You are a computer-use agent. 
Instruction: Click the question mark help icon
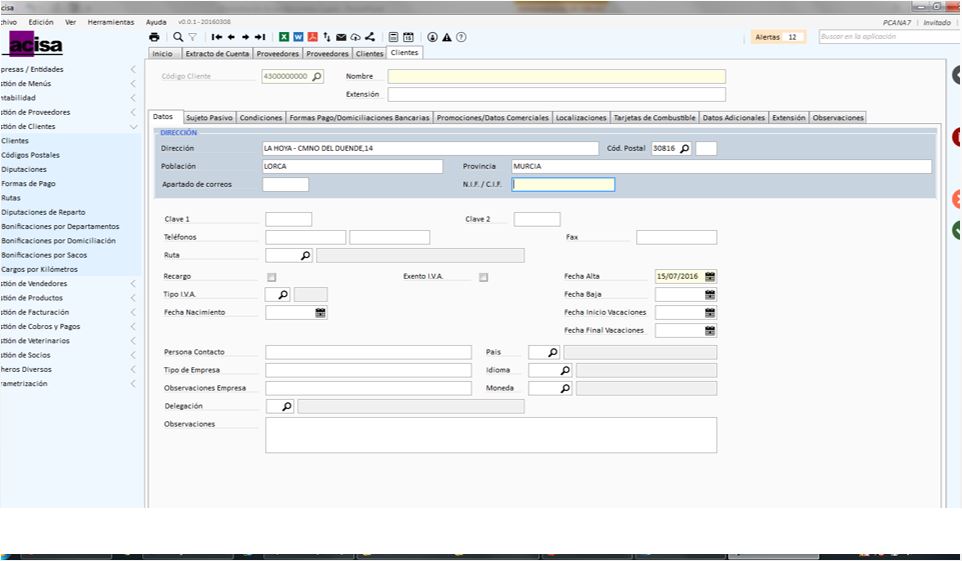click(461, 37)
